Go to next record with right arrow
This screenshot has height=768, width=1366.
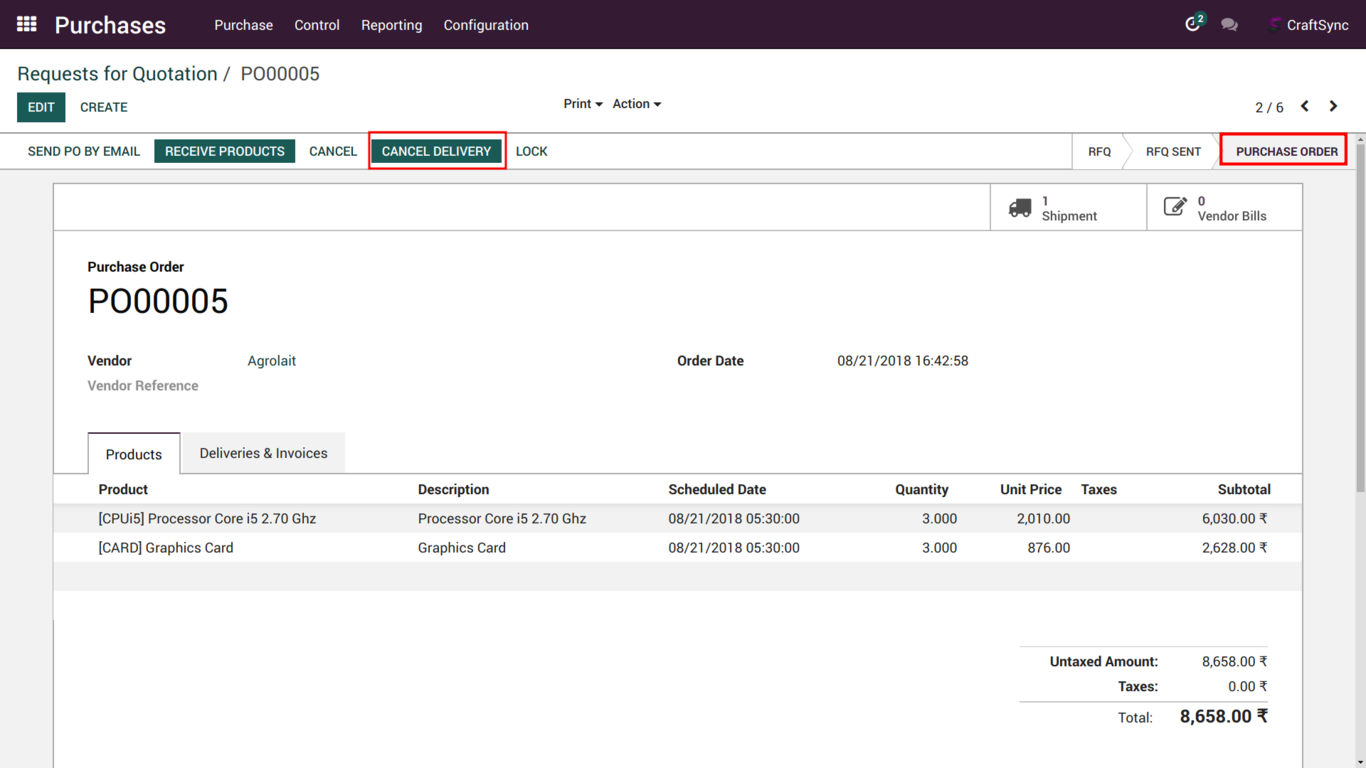1333,106
